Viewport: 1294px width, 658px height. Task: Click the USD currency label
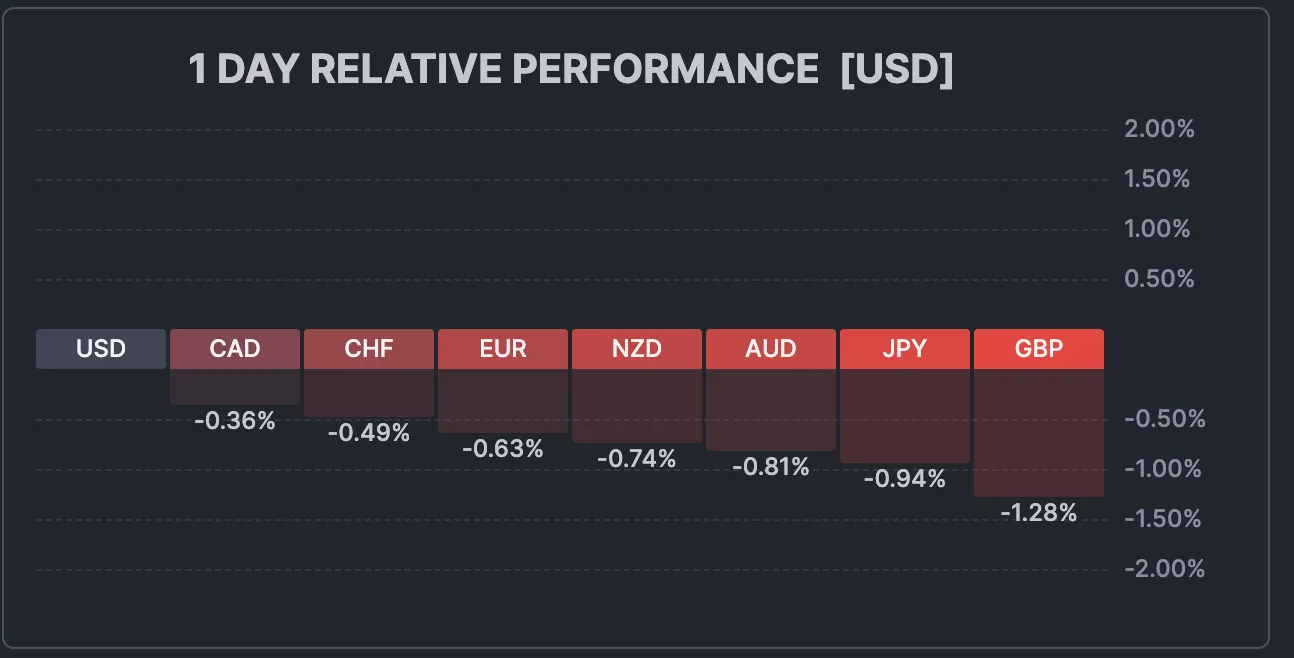pos(101,349)
